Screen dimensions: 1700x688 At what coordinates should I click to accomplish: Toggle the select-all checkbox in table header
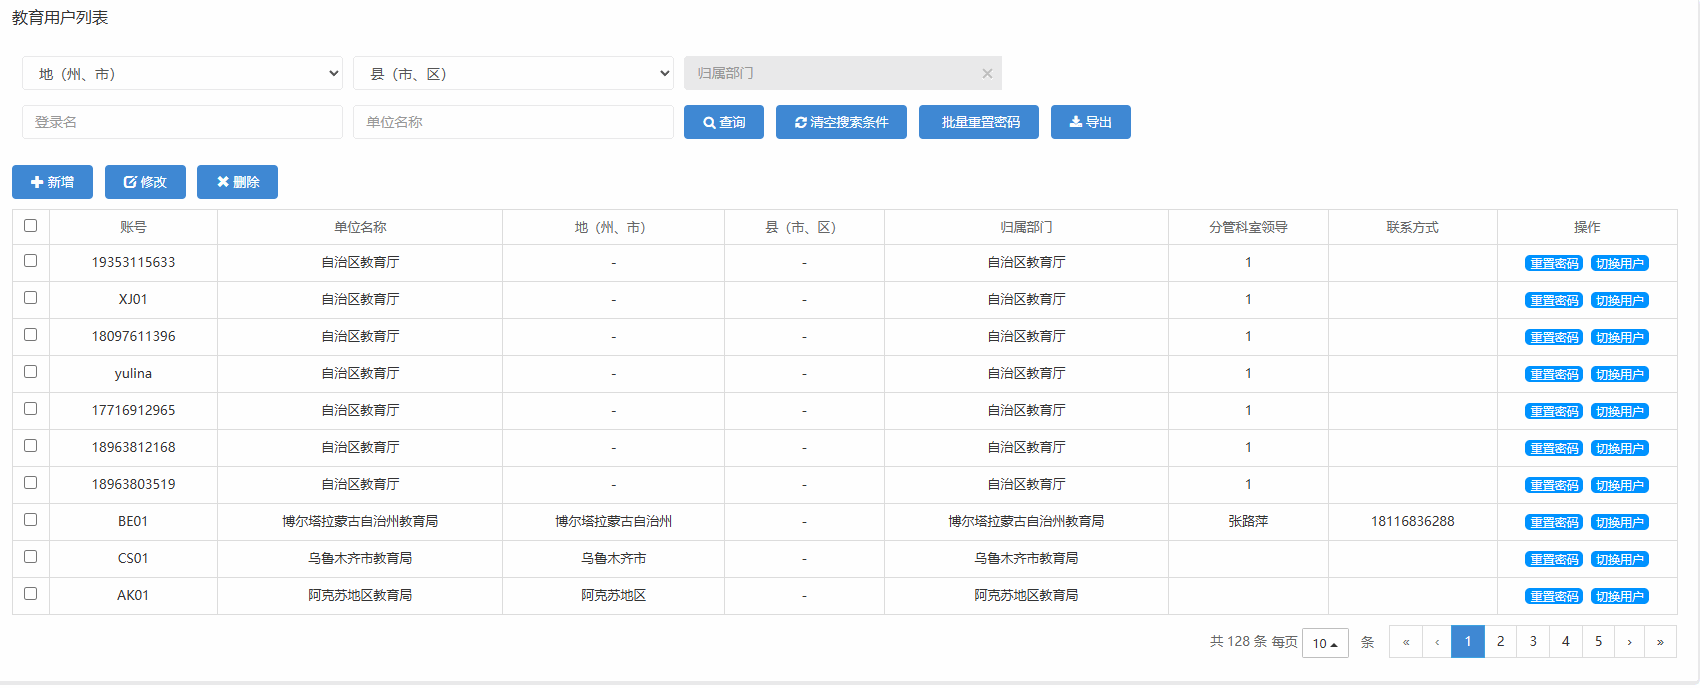[30, 226]
